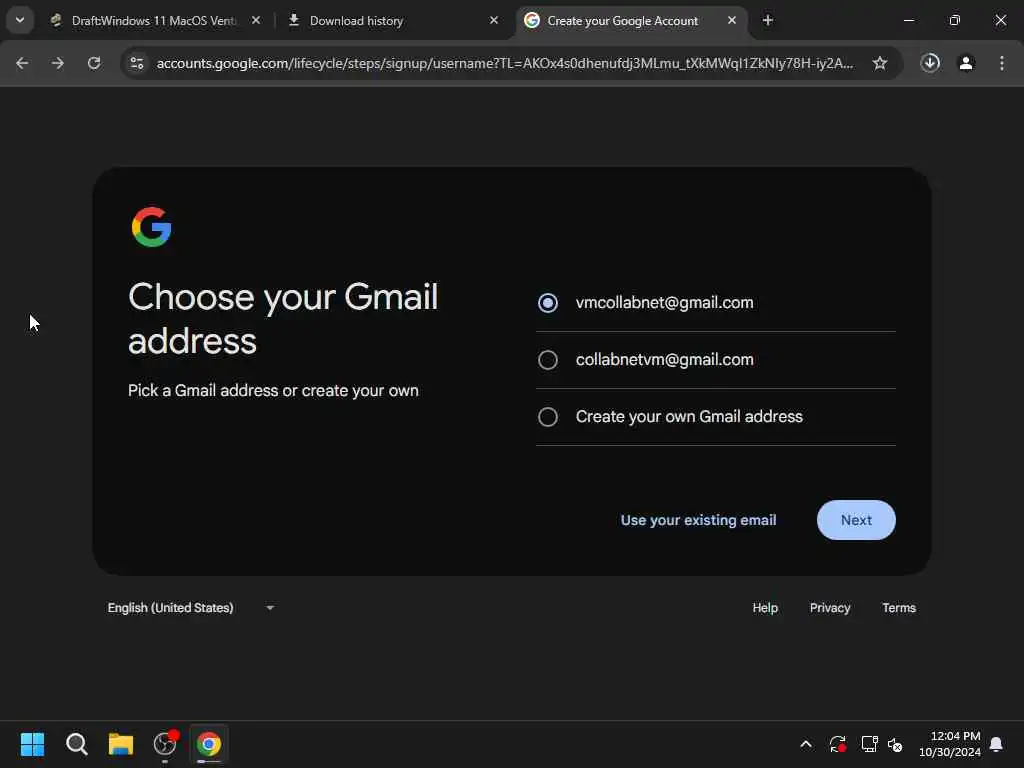Open Chrome downloads icon

(930, 63)
